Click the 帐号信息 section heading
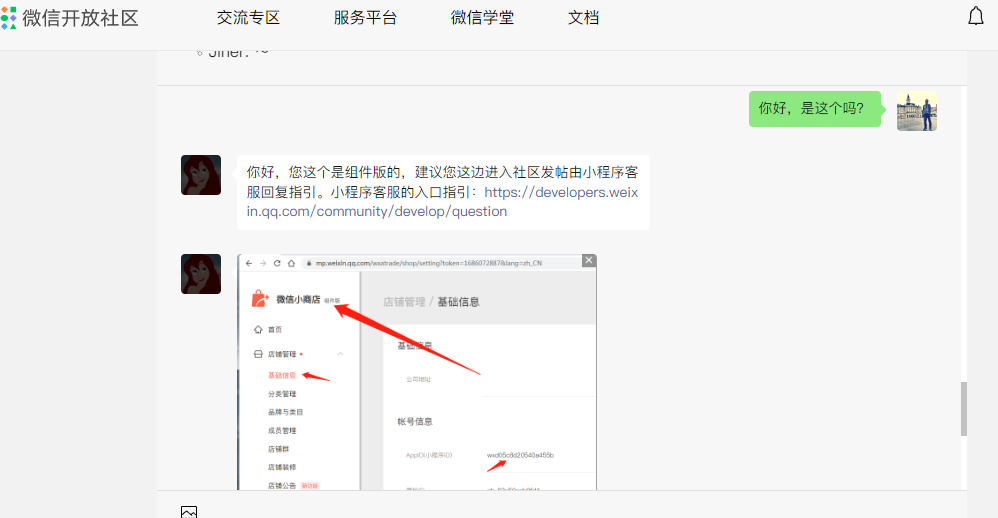The height and width of the screenshot is (518, 998). 415,421
